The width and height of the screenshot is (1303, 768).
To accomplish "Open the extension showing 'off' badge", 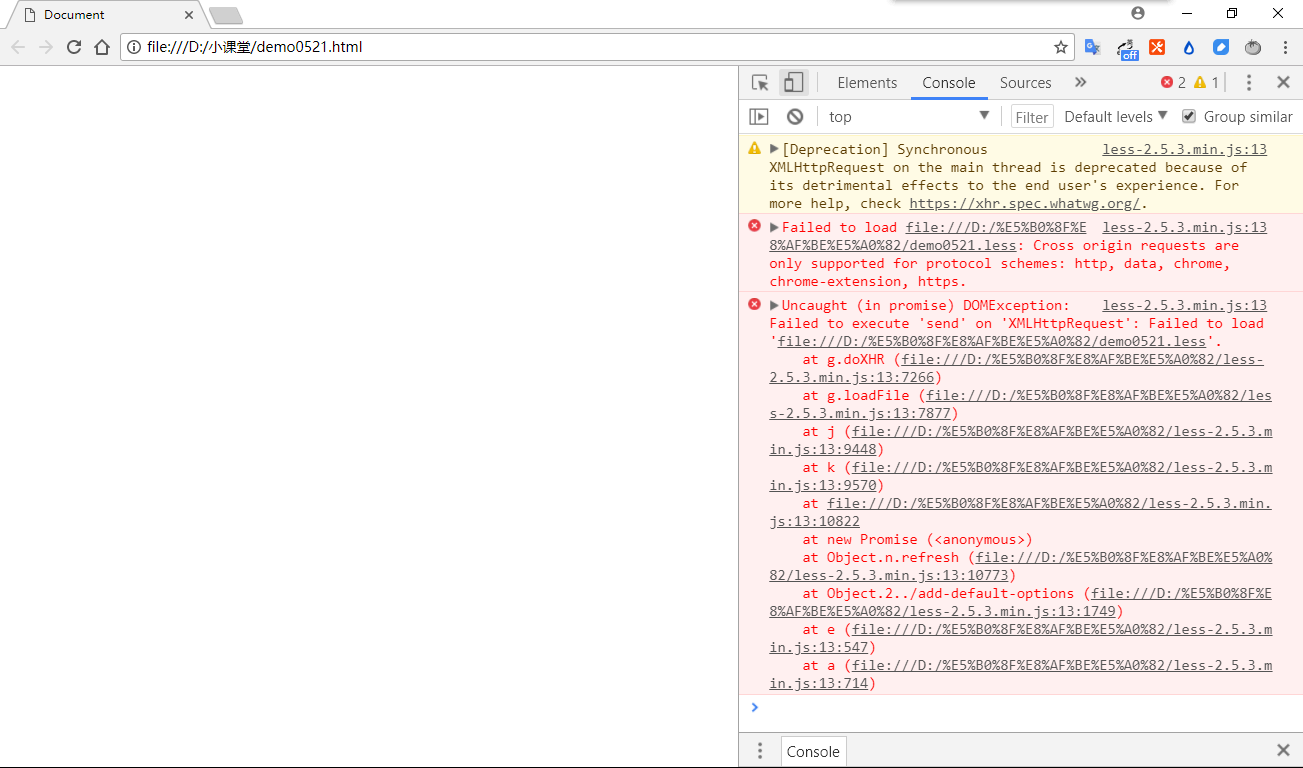I will (x=1127, y=48).
